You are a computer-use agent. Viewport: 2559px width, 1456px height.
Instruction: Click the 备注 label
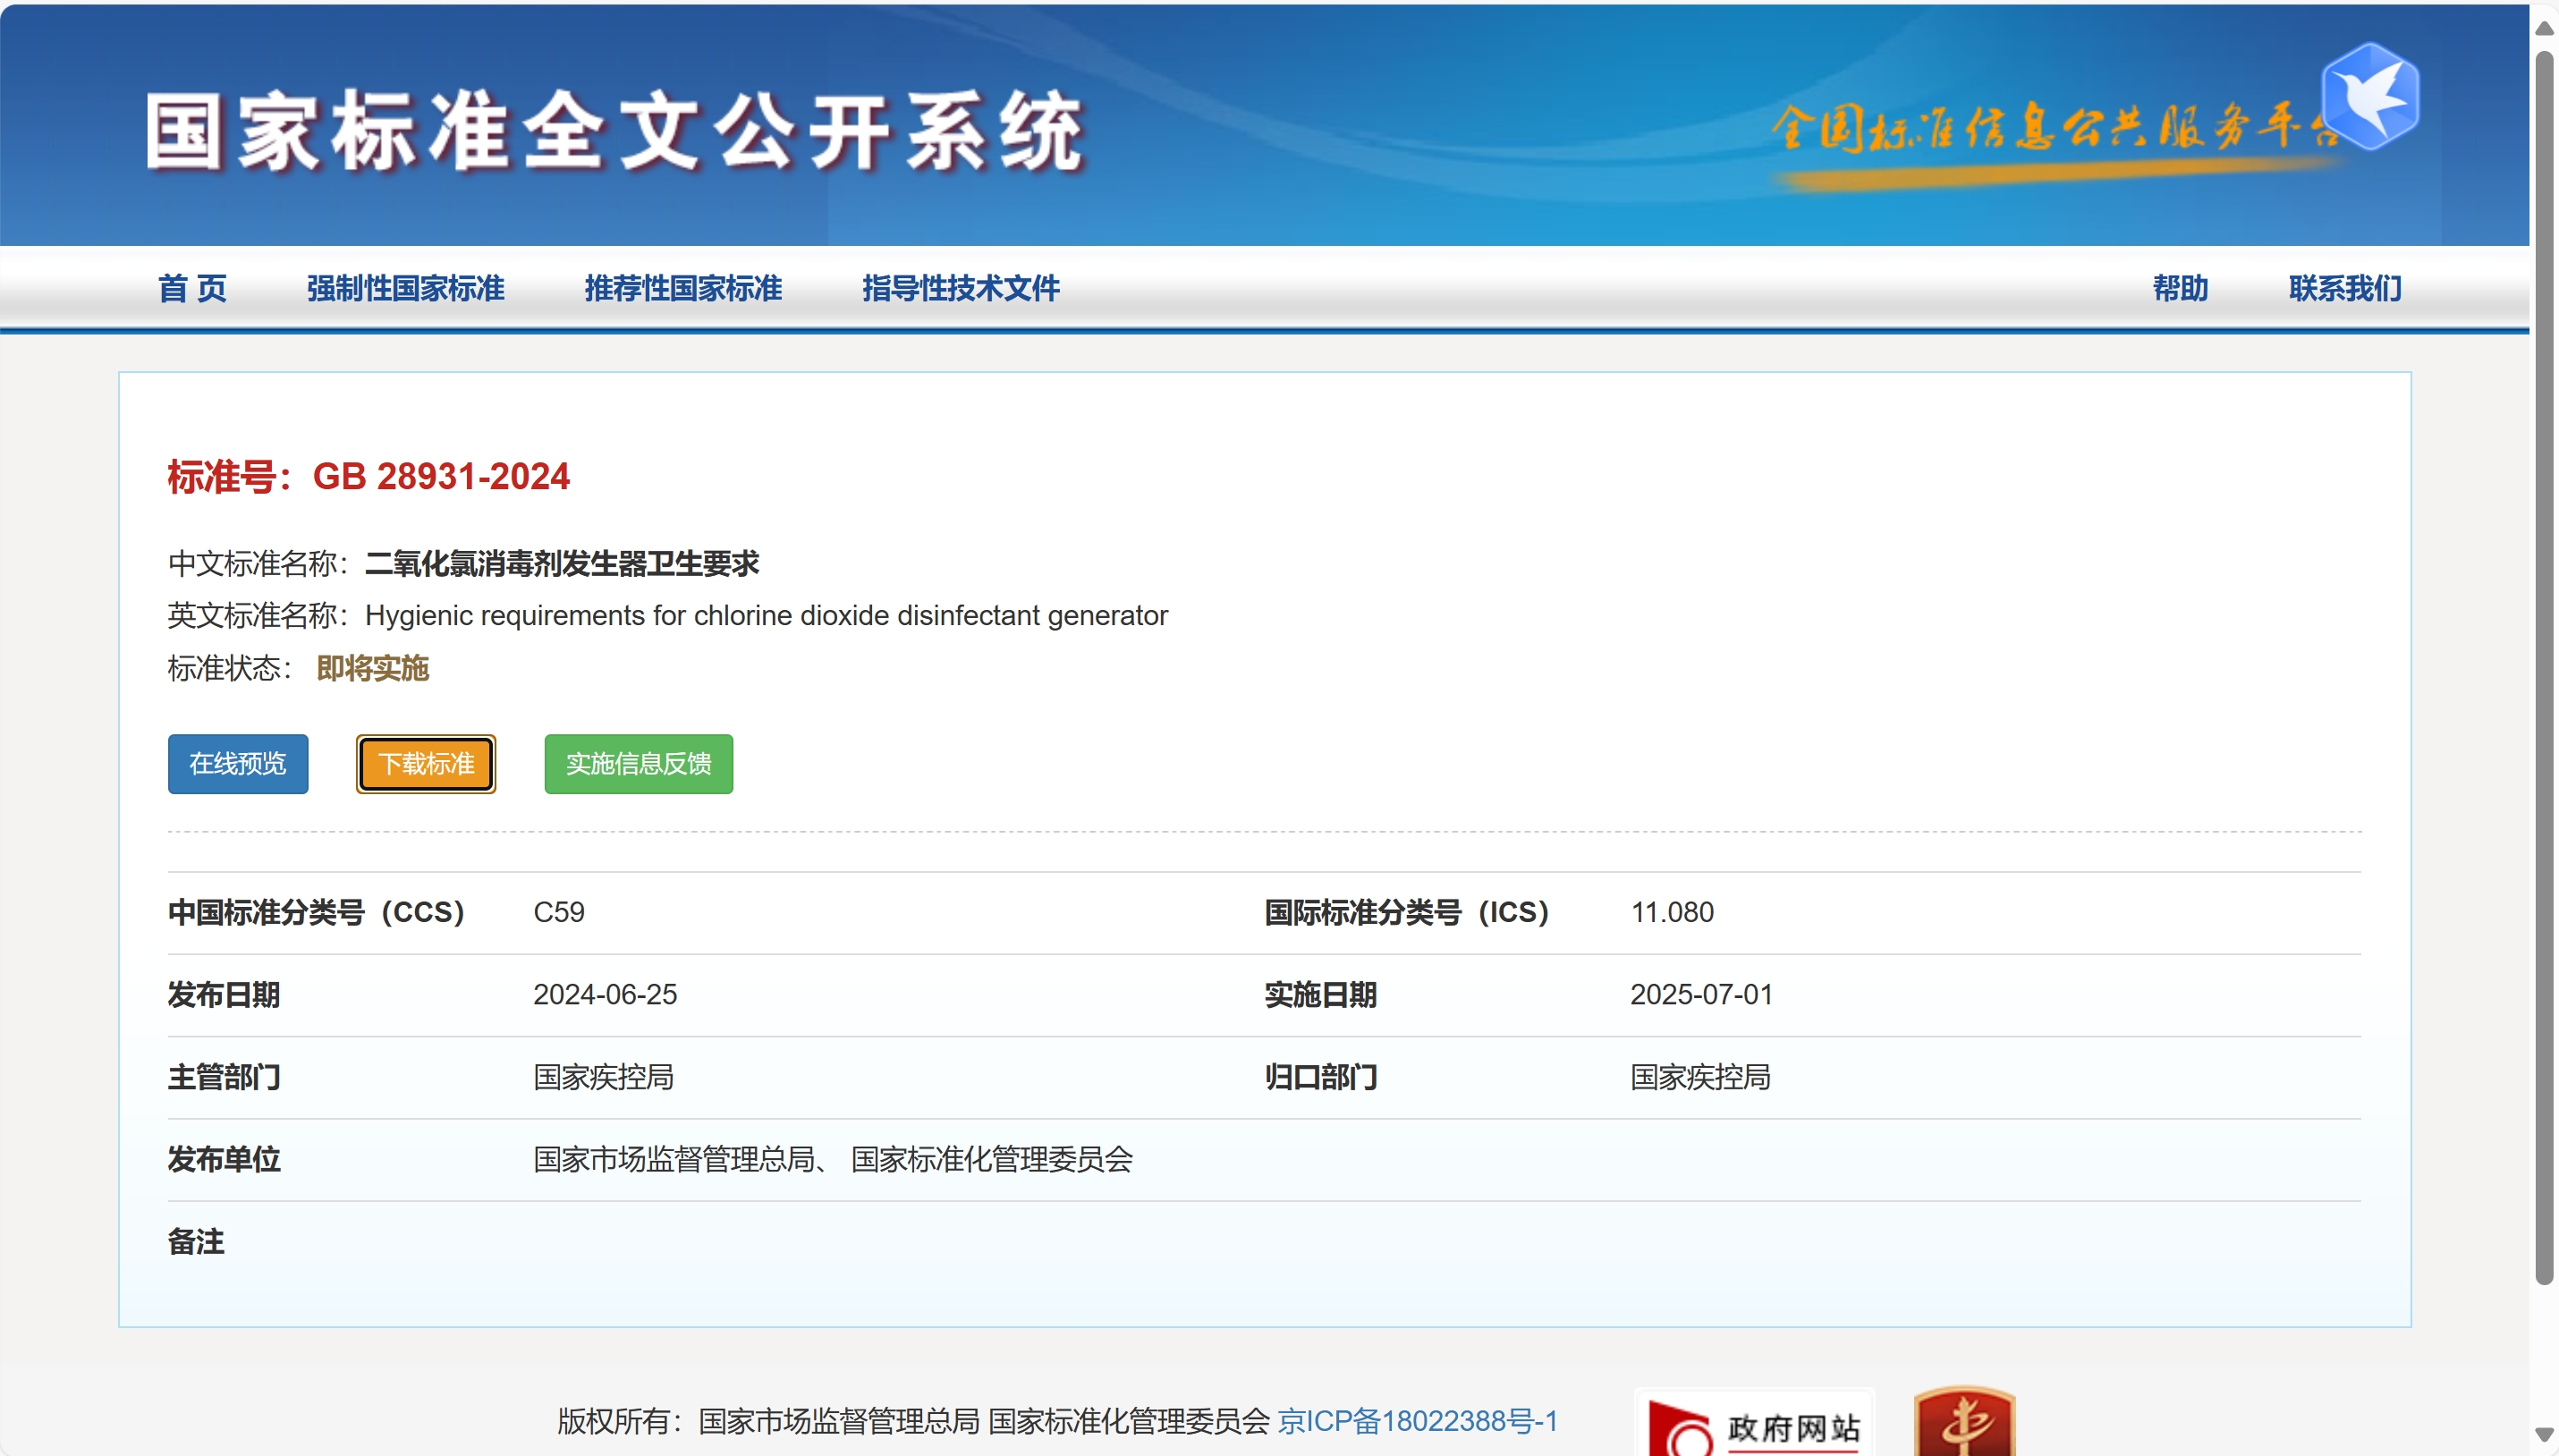196,1242
